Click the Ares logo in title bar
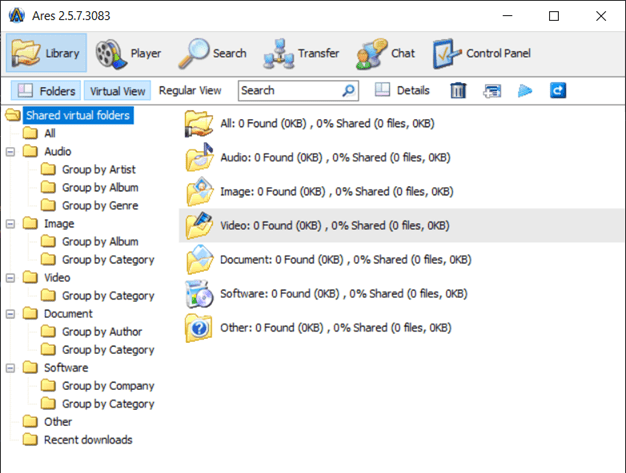The image size is (626, 473). pyautogui.click(x=17, y=16)
